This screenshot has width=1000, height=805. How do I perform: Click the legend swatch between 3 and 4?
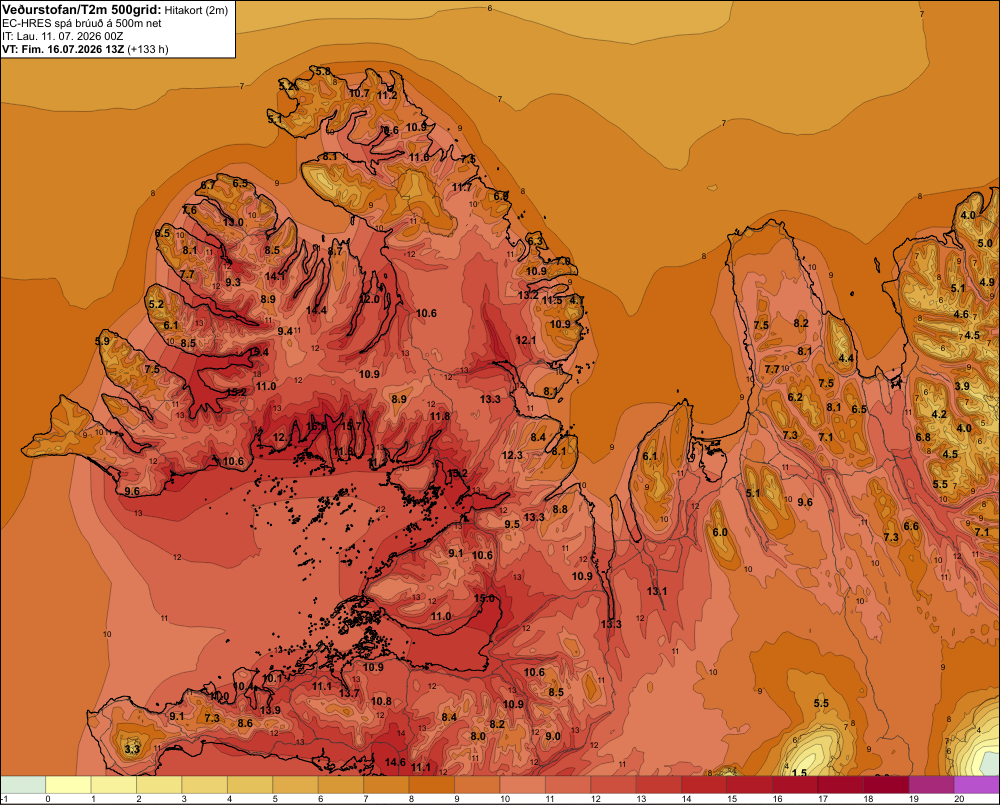click(205, 785)
